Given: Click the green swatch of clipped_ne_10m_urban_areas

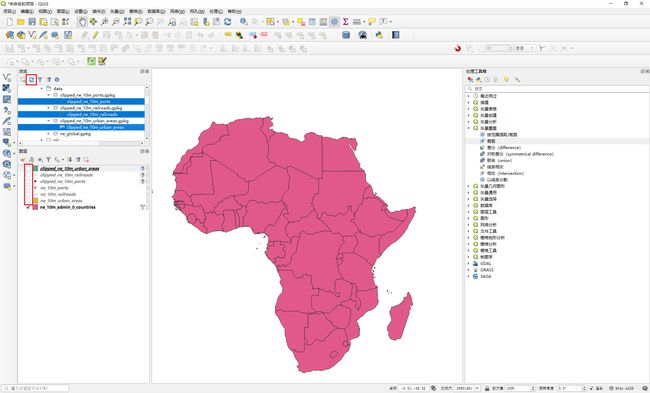Looking at the screenshot, I should (x=35, y=169).
